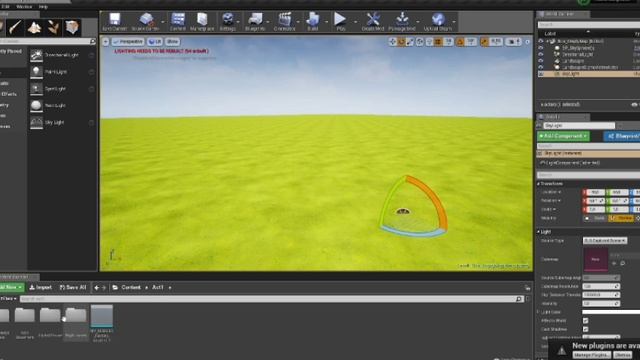Viewport: 640px width, 360px height.
Task: Open the Content toolbar button
Action: [178, 22]
